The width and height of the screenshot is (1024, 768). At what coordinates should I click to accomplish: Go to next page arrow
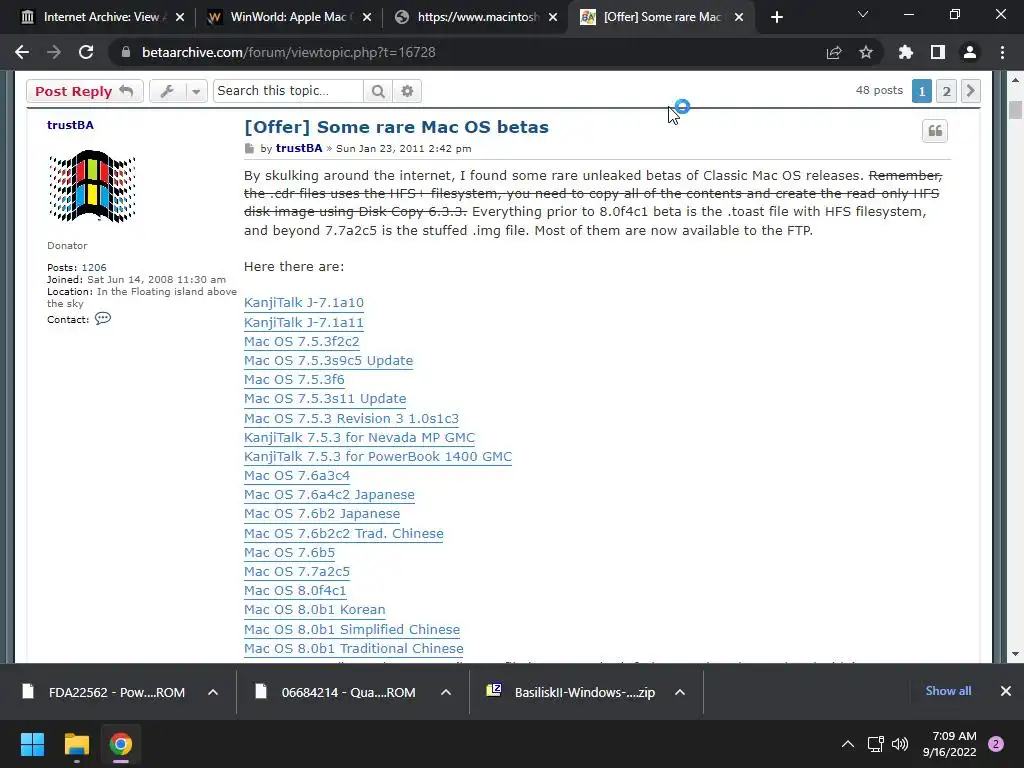pyautogui.click(x=970, y=91)
